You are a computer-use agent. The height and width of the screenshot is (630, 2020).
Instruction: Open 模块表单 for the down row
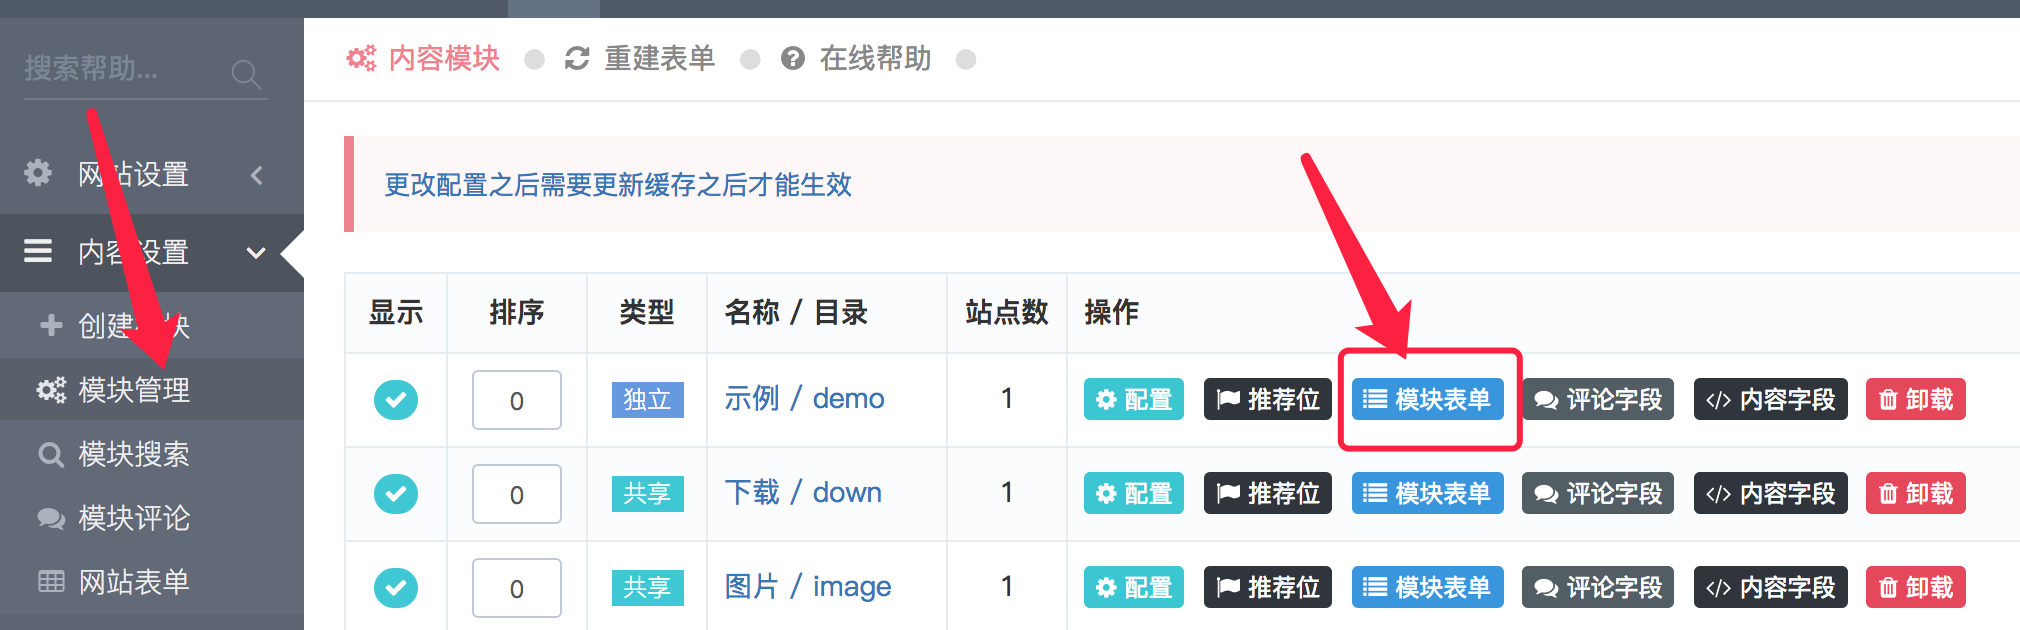click(1428, 493)
